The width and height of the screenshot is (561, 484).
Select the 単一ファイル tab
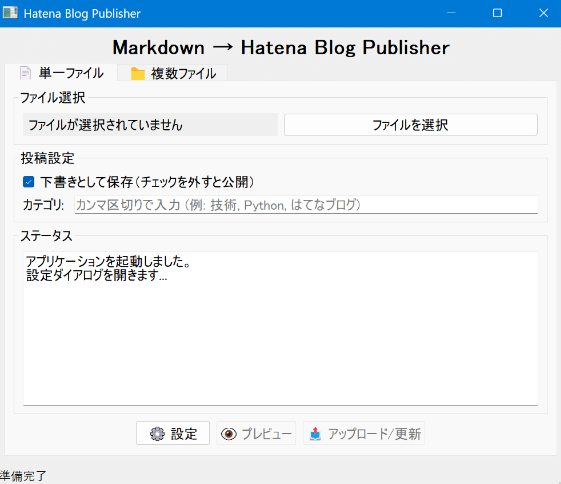click(61, 73)
